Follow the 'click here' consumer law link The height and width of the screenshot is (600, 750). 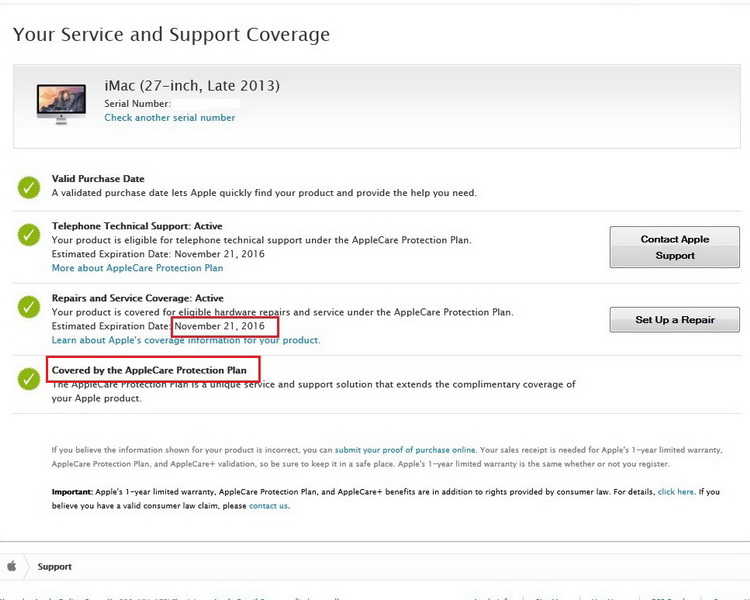pyautogui.click(x=675, y=492)
